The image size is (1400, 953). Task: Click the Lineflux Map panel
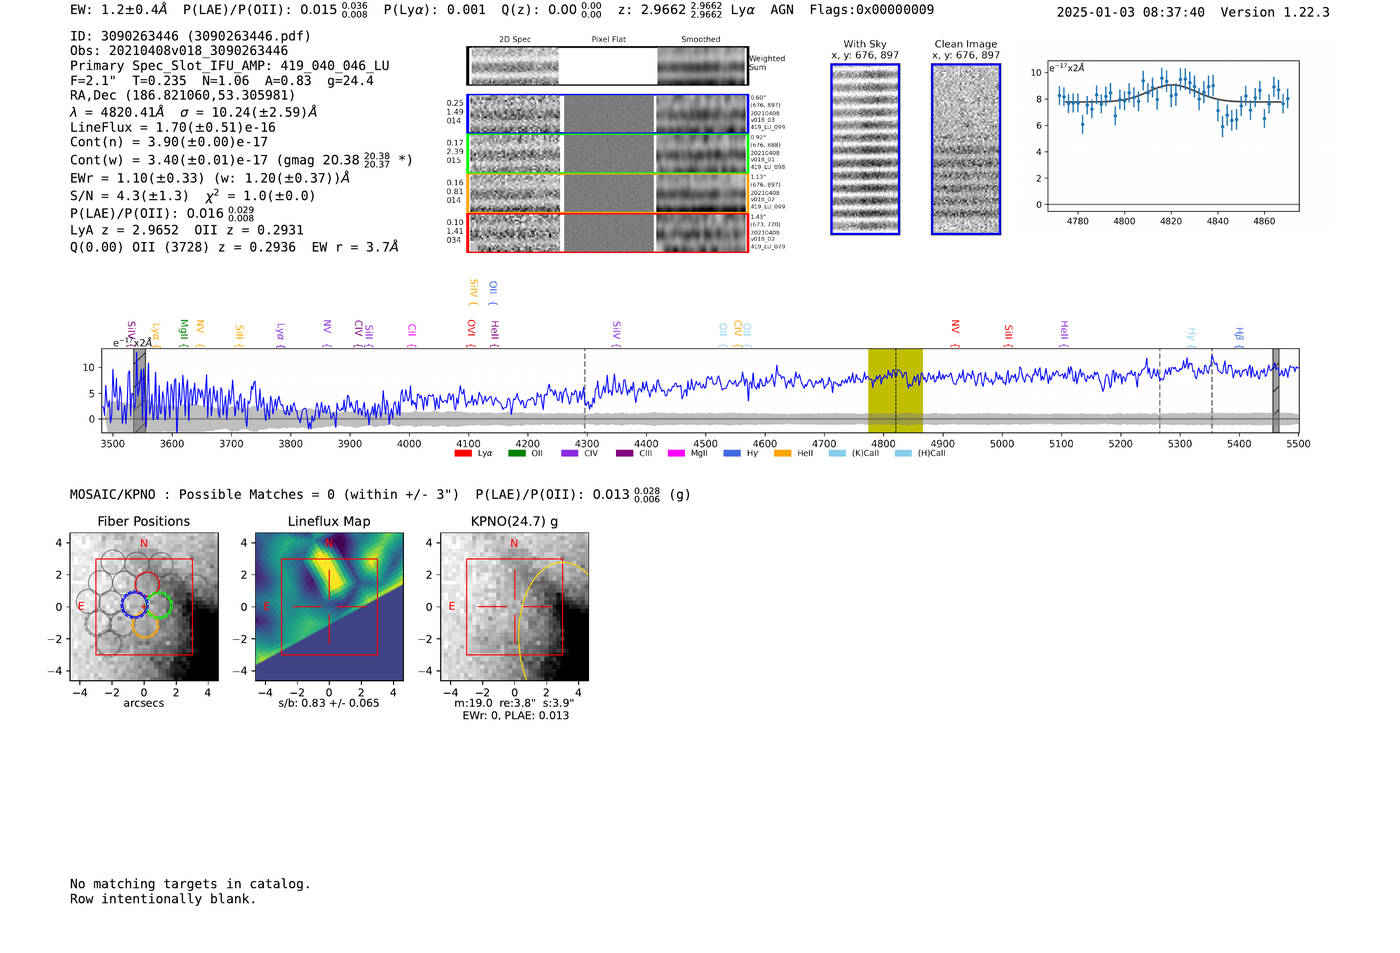pyautogui.click(x=329, y=607)
